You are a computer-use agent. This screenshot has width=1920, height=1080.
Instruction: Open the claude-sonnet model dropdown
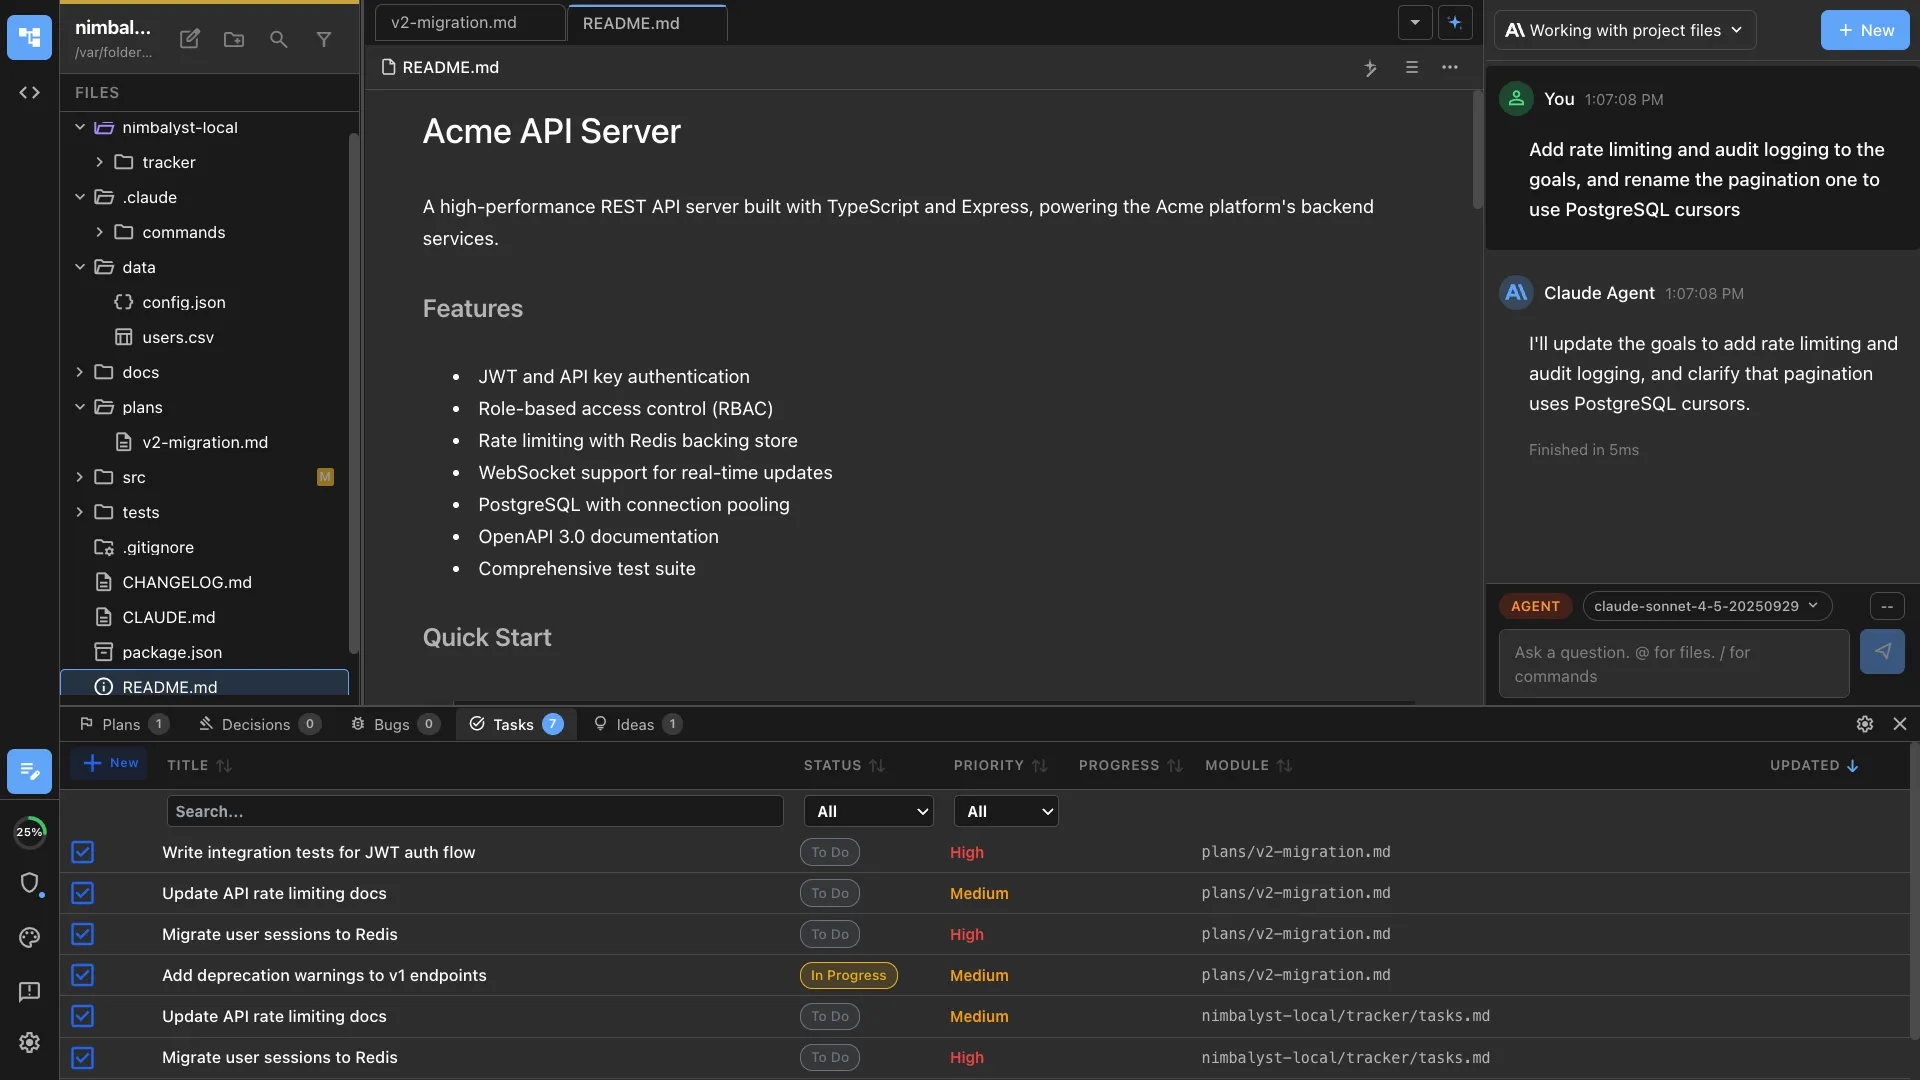click(1707, 606)
